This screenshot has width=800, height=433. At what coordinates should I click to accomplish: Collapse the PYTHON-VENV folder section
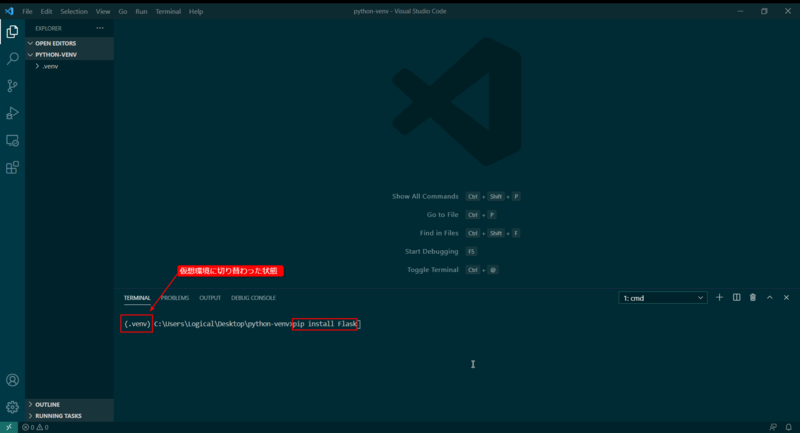tap(69, 55)
